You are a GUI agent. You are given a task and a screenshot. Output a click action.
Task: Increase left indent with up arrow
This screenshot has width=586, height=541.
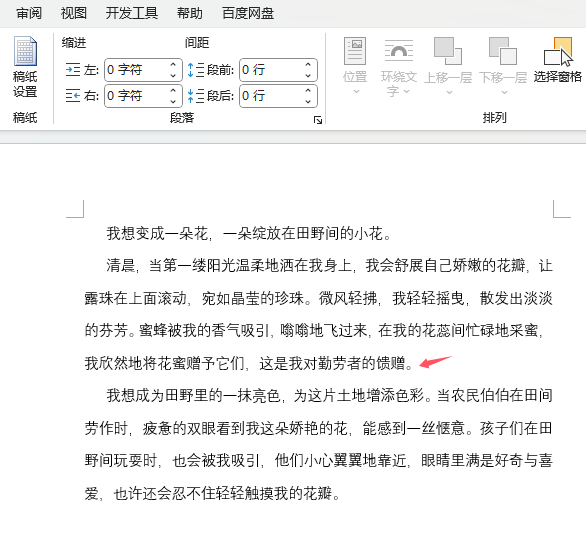click(x=173, y=65)
